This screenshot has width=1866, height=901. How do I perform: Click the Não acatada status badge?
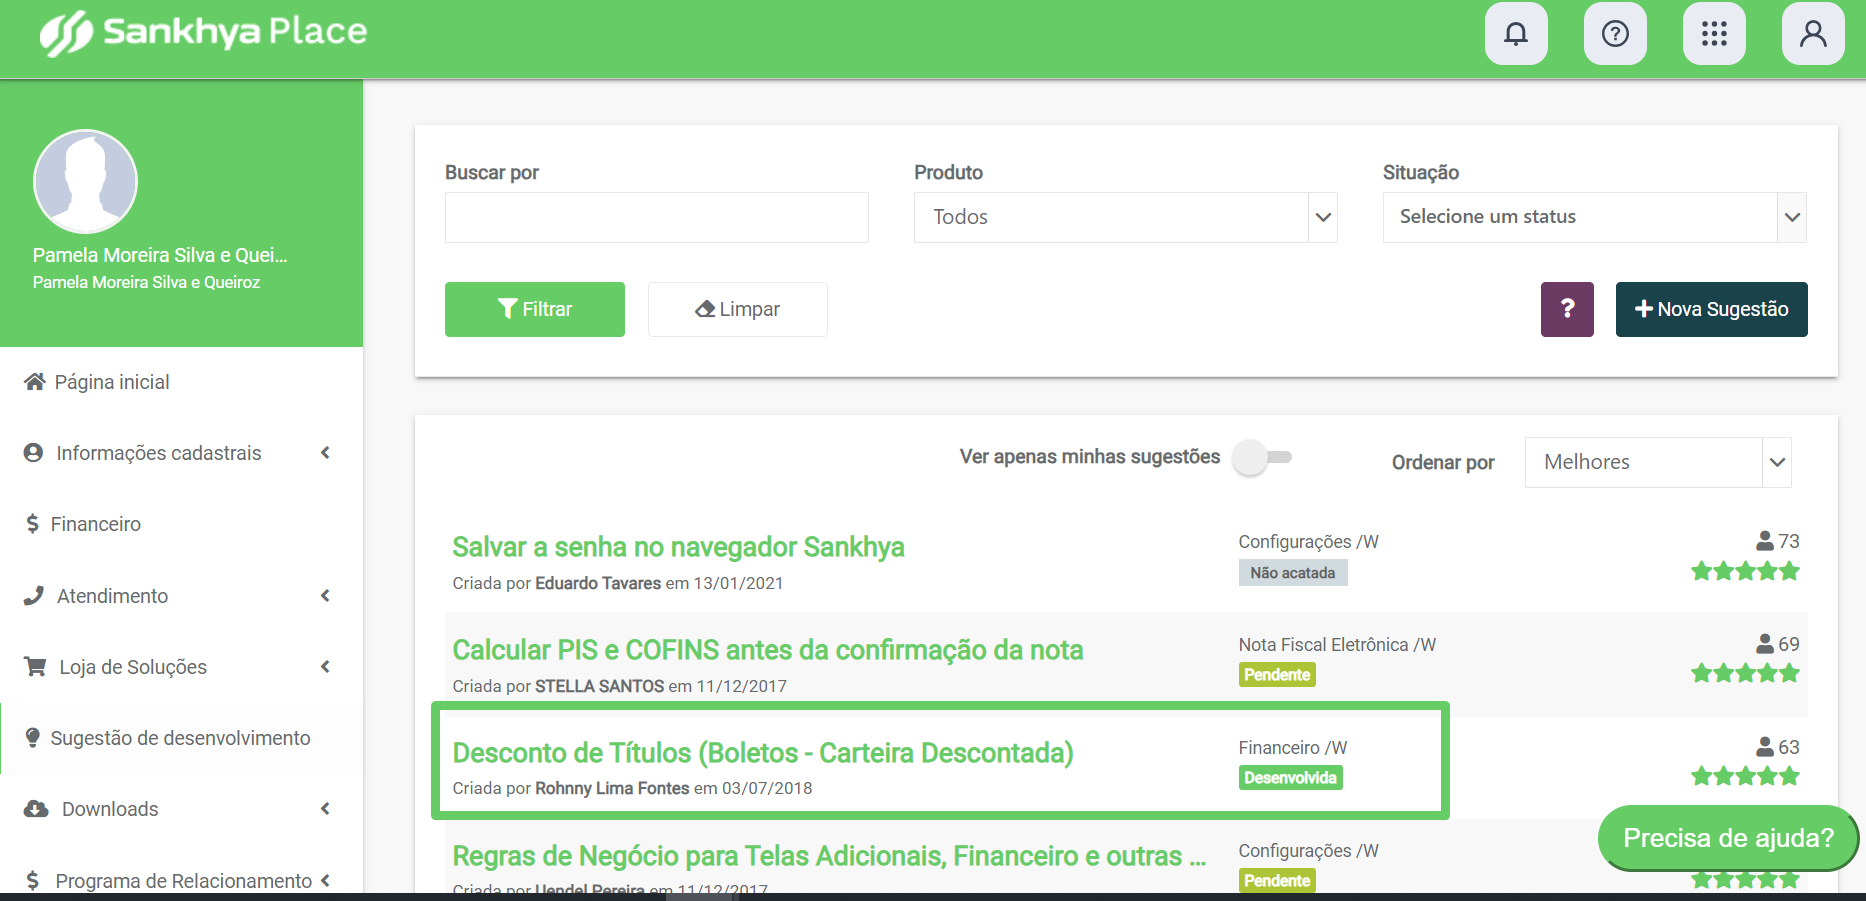coord(1293,573)
